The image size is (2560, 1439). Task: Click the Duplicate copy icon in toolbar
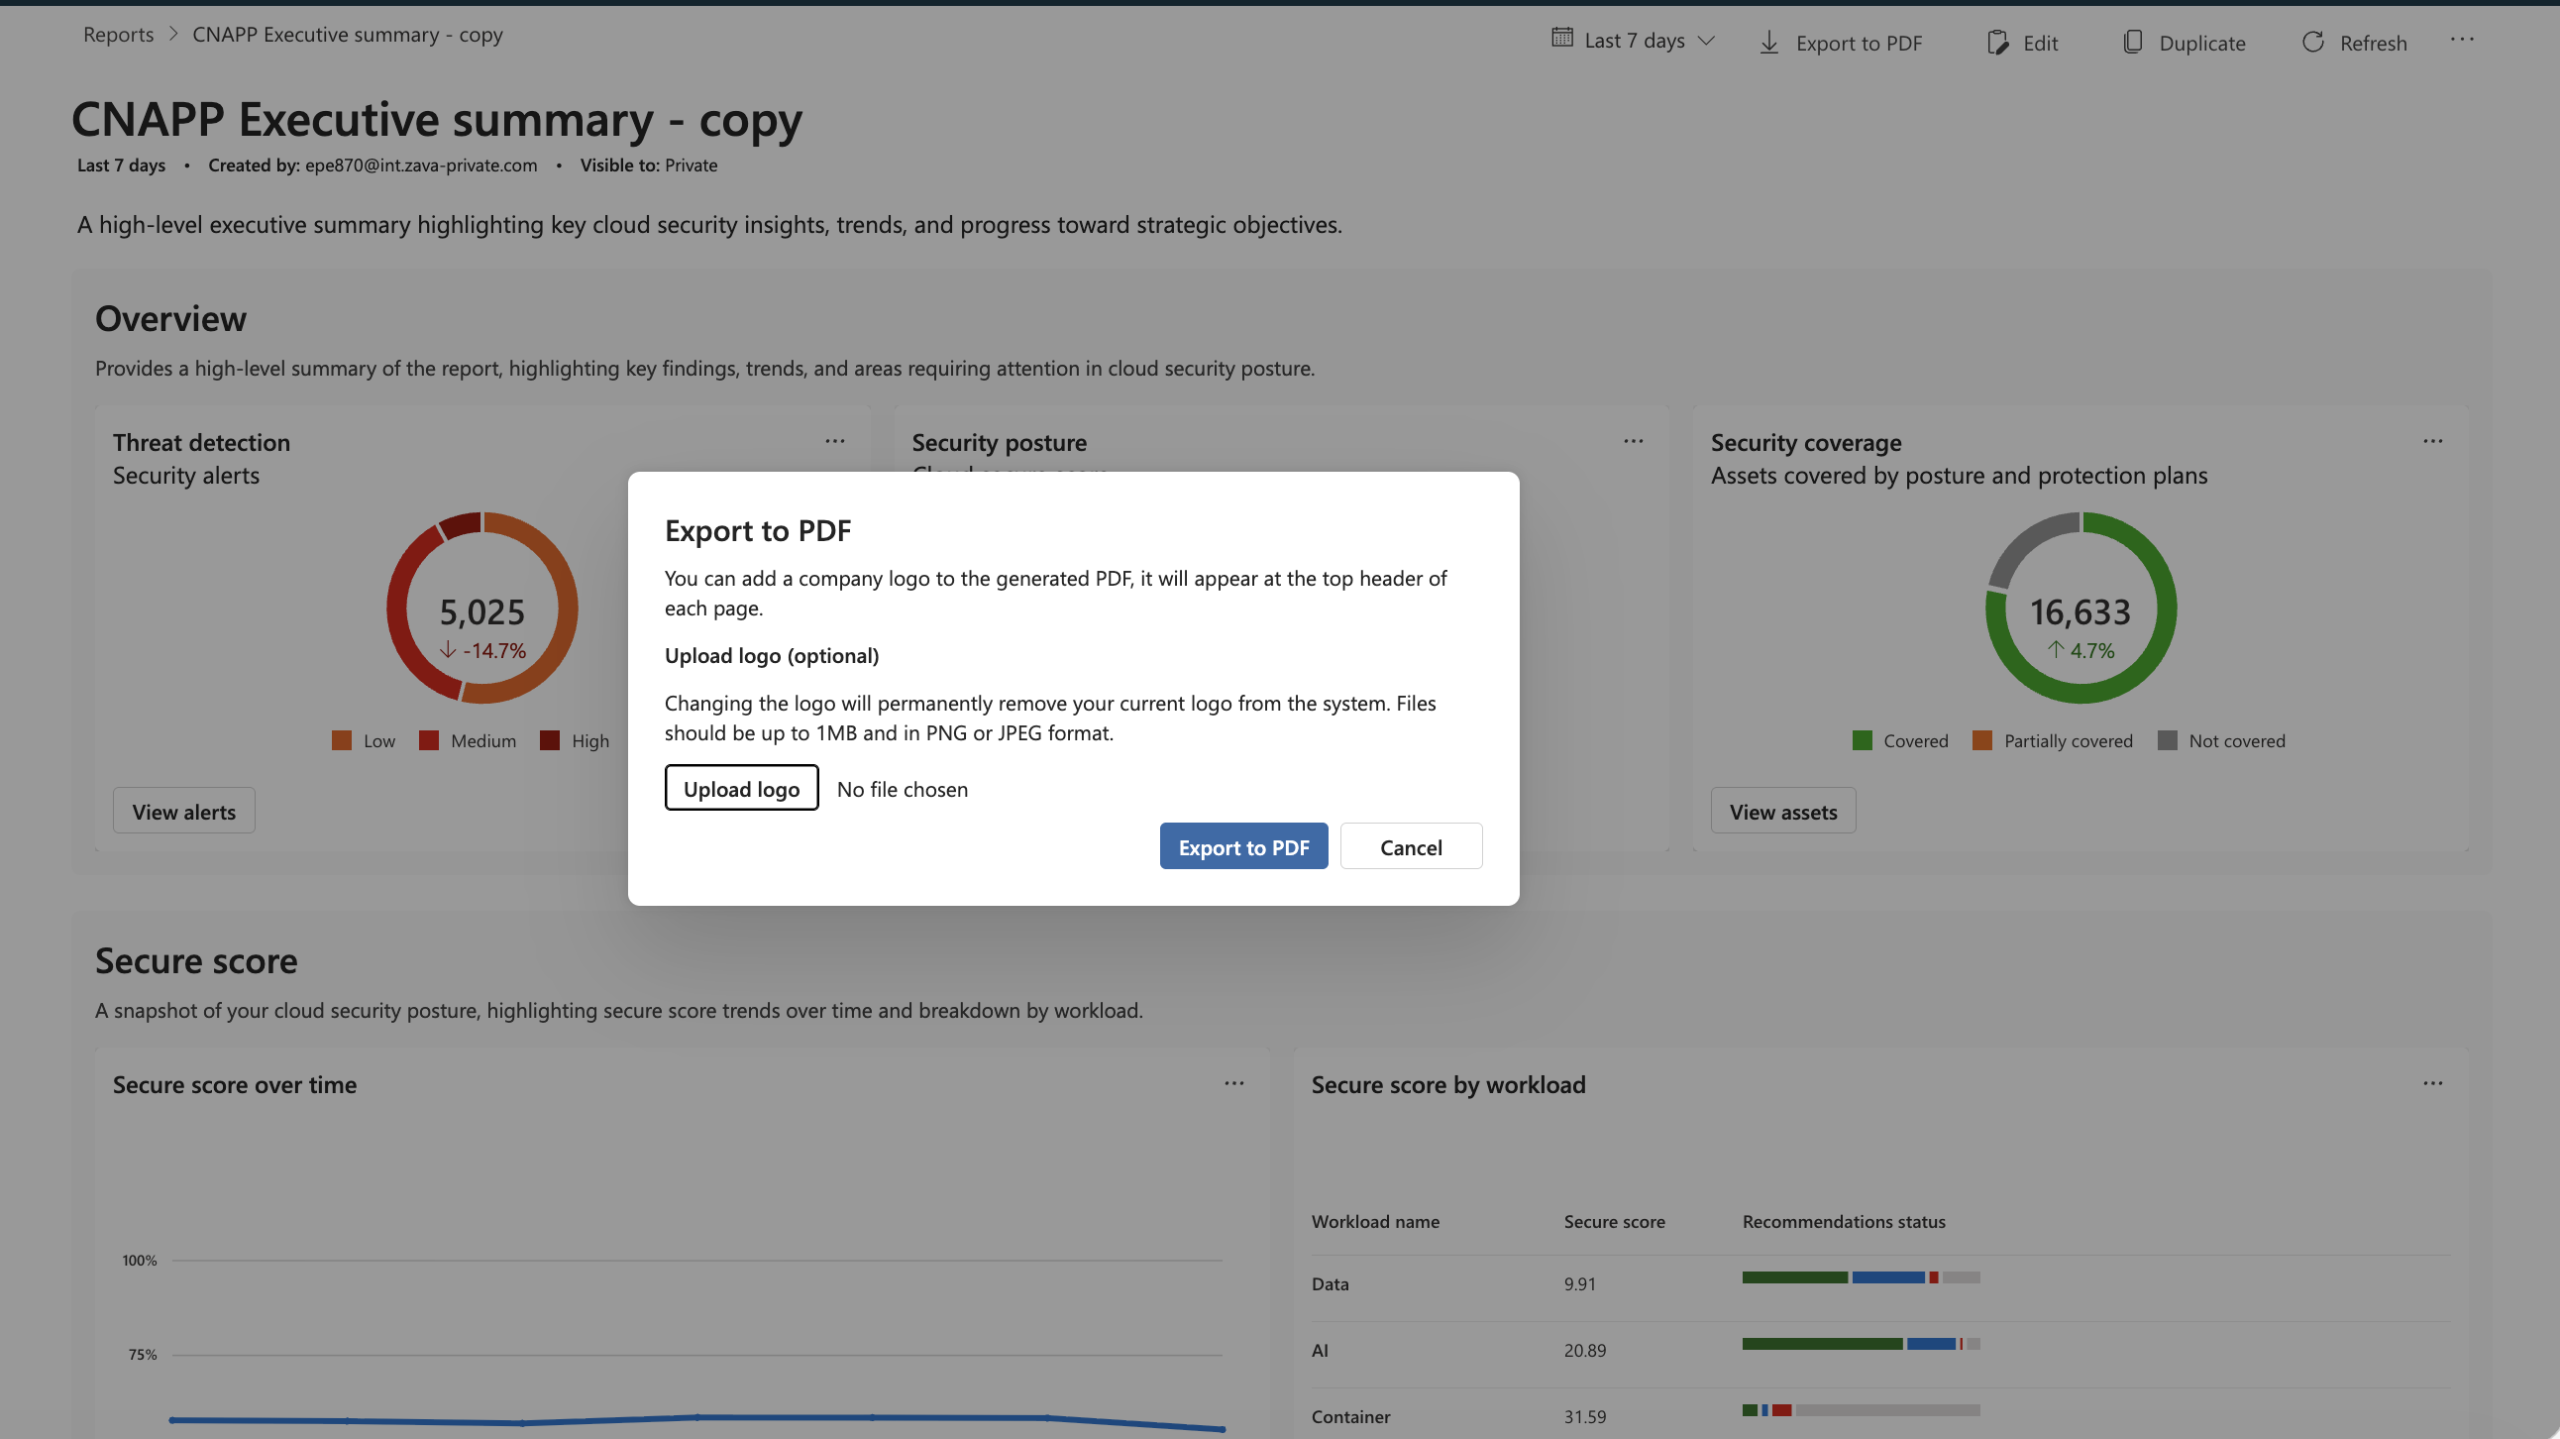point(2132,42)
